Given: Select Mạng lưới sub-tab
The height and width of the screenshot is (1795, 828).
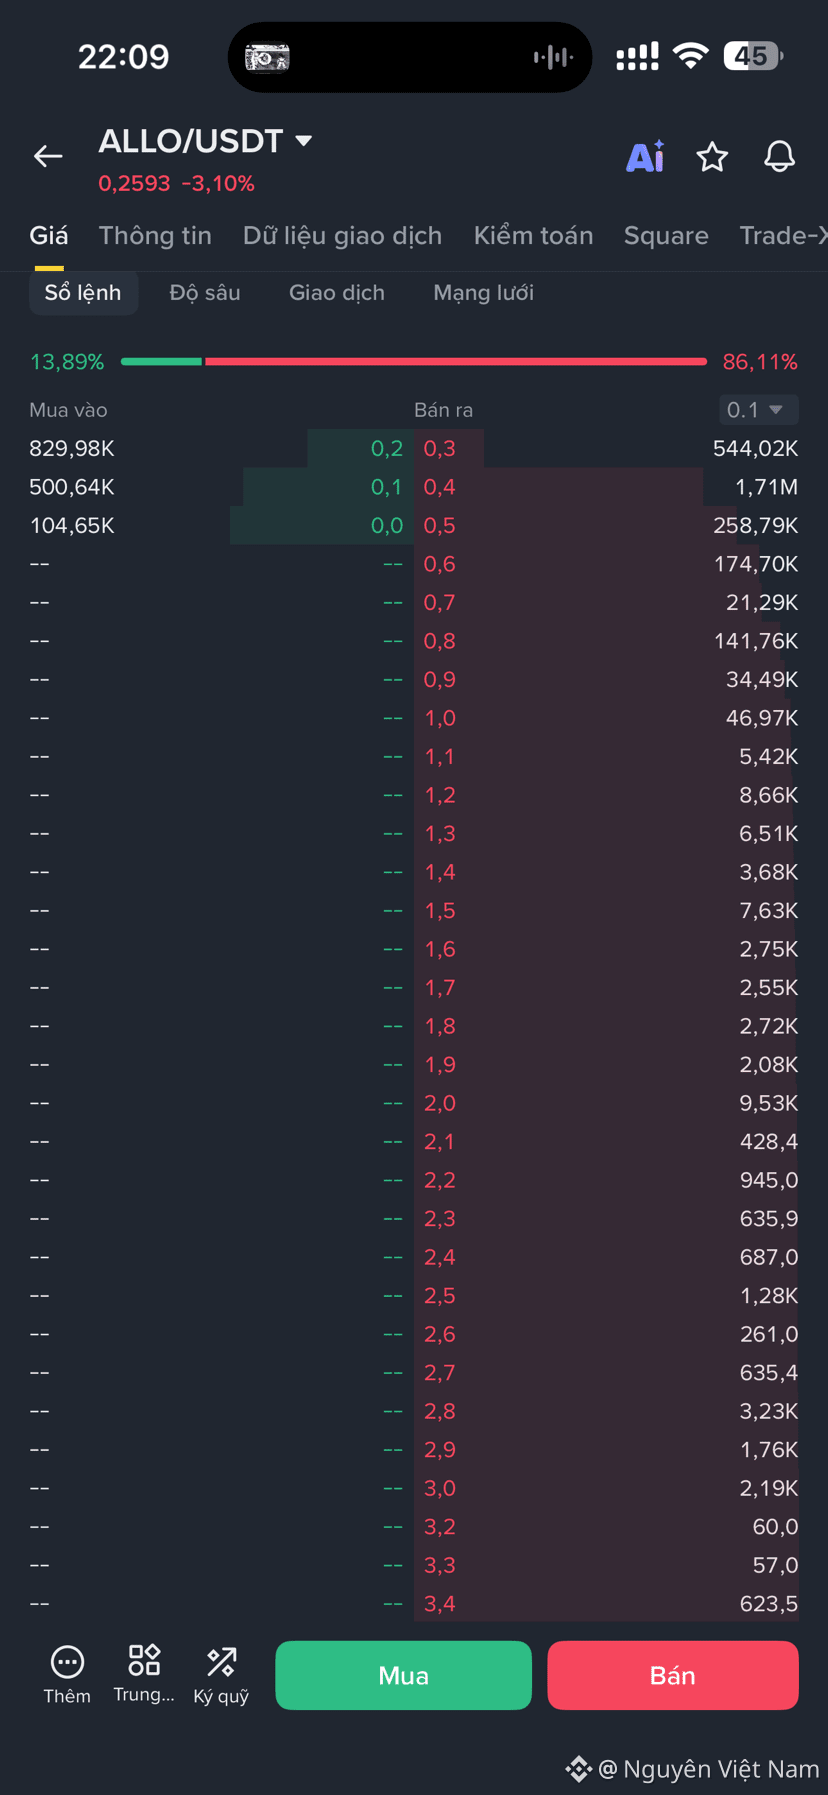Looking at the screenshot, I should [484, 293].
